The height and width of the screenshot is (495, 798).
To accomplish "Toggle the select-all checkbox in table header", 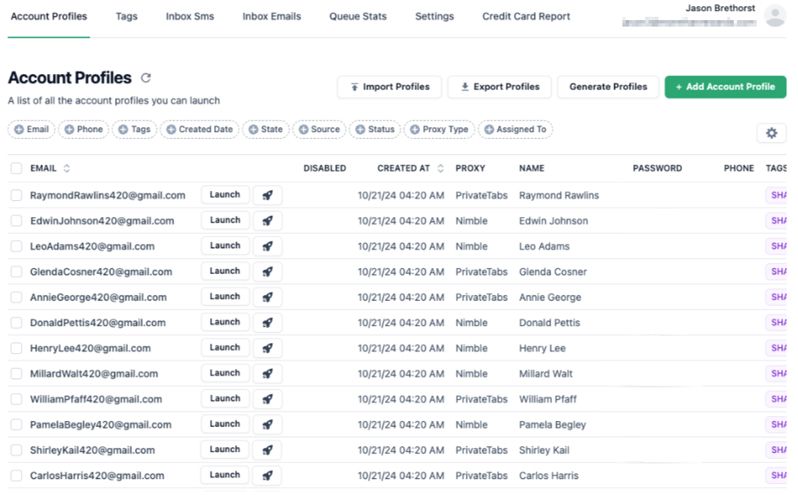I will click(x=16, y=168).
